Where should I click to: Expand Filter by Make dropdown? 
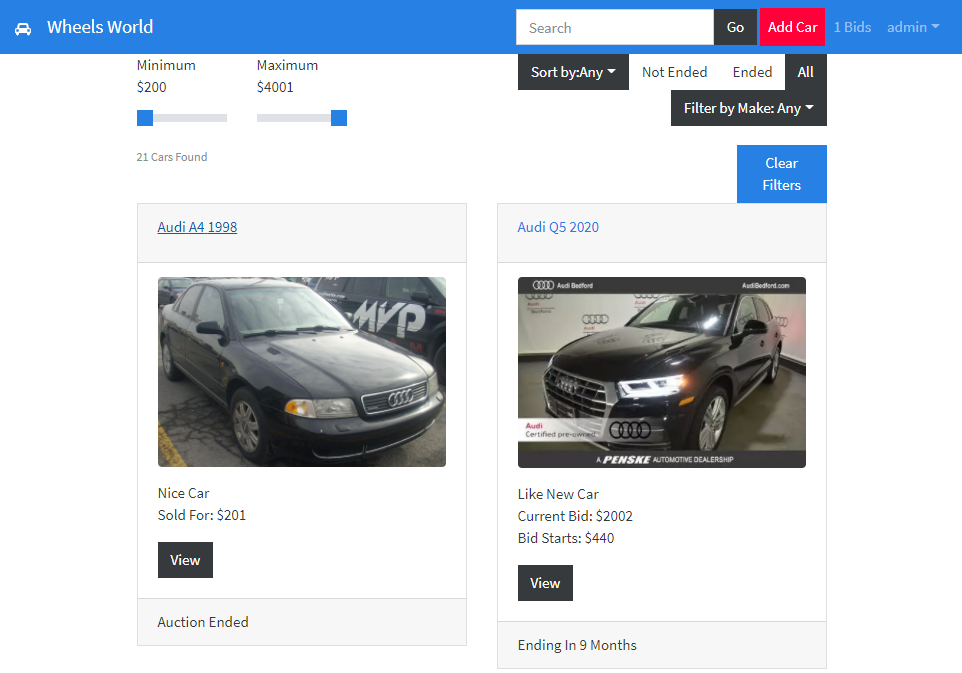coord(748,108)
